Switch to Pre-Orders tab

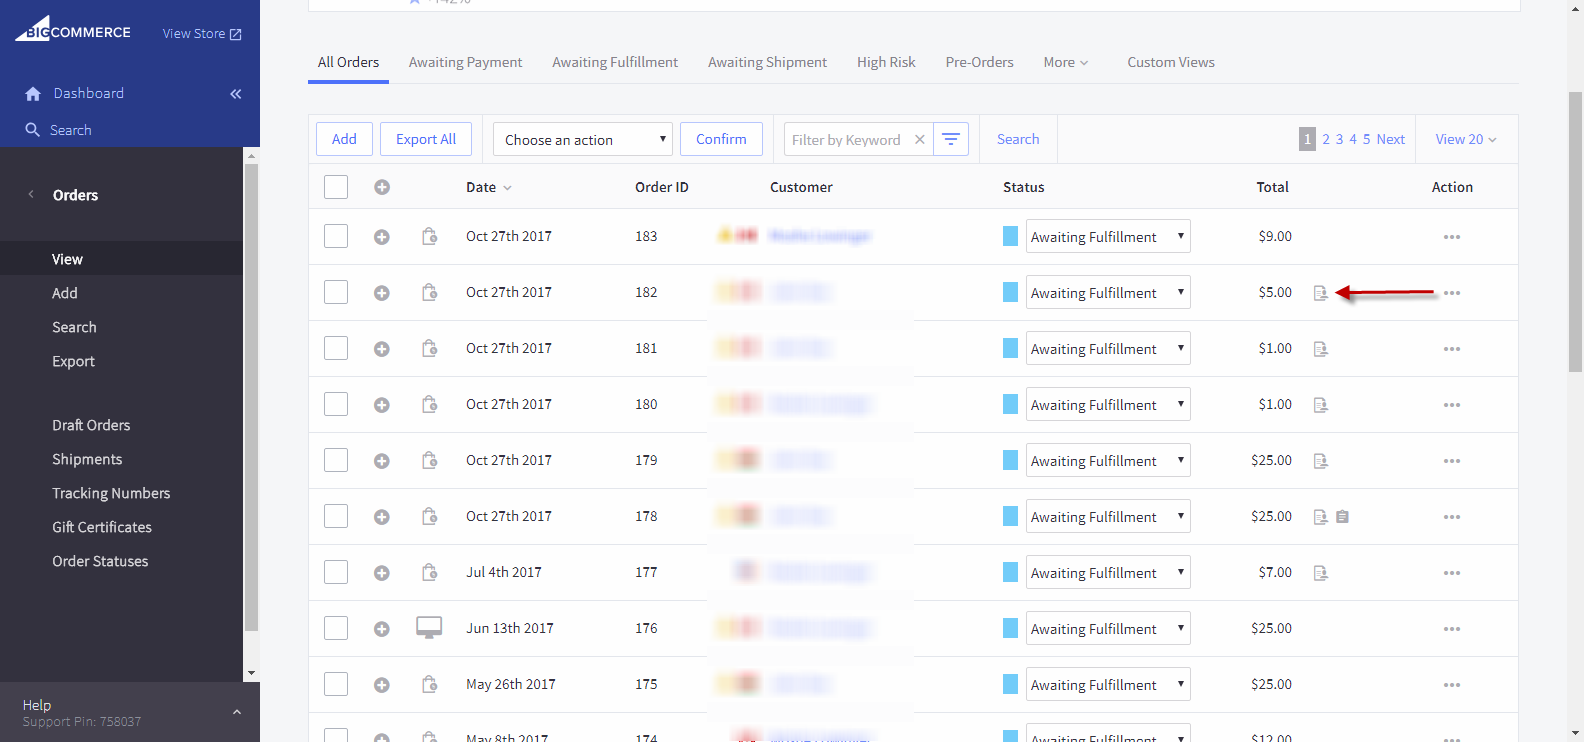pos(979,62)
